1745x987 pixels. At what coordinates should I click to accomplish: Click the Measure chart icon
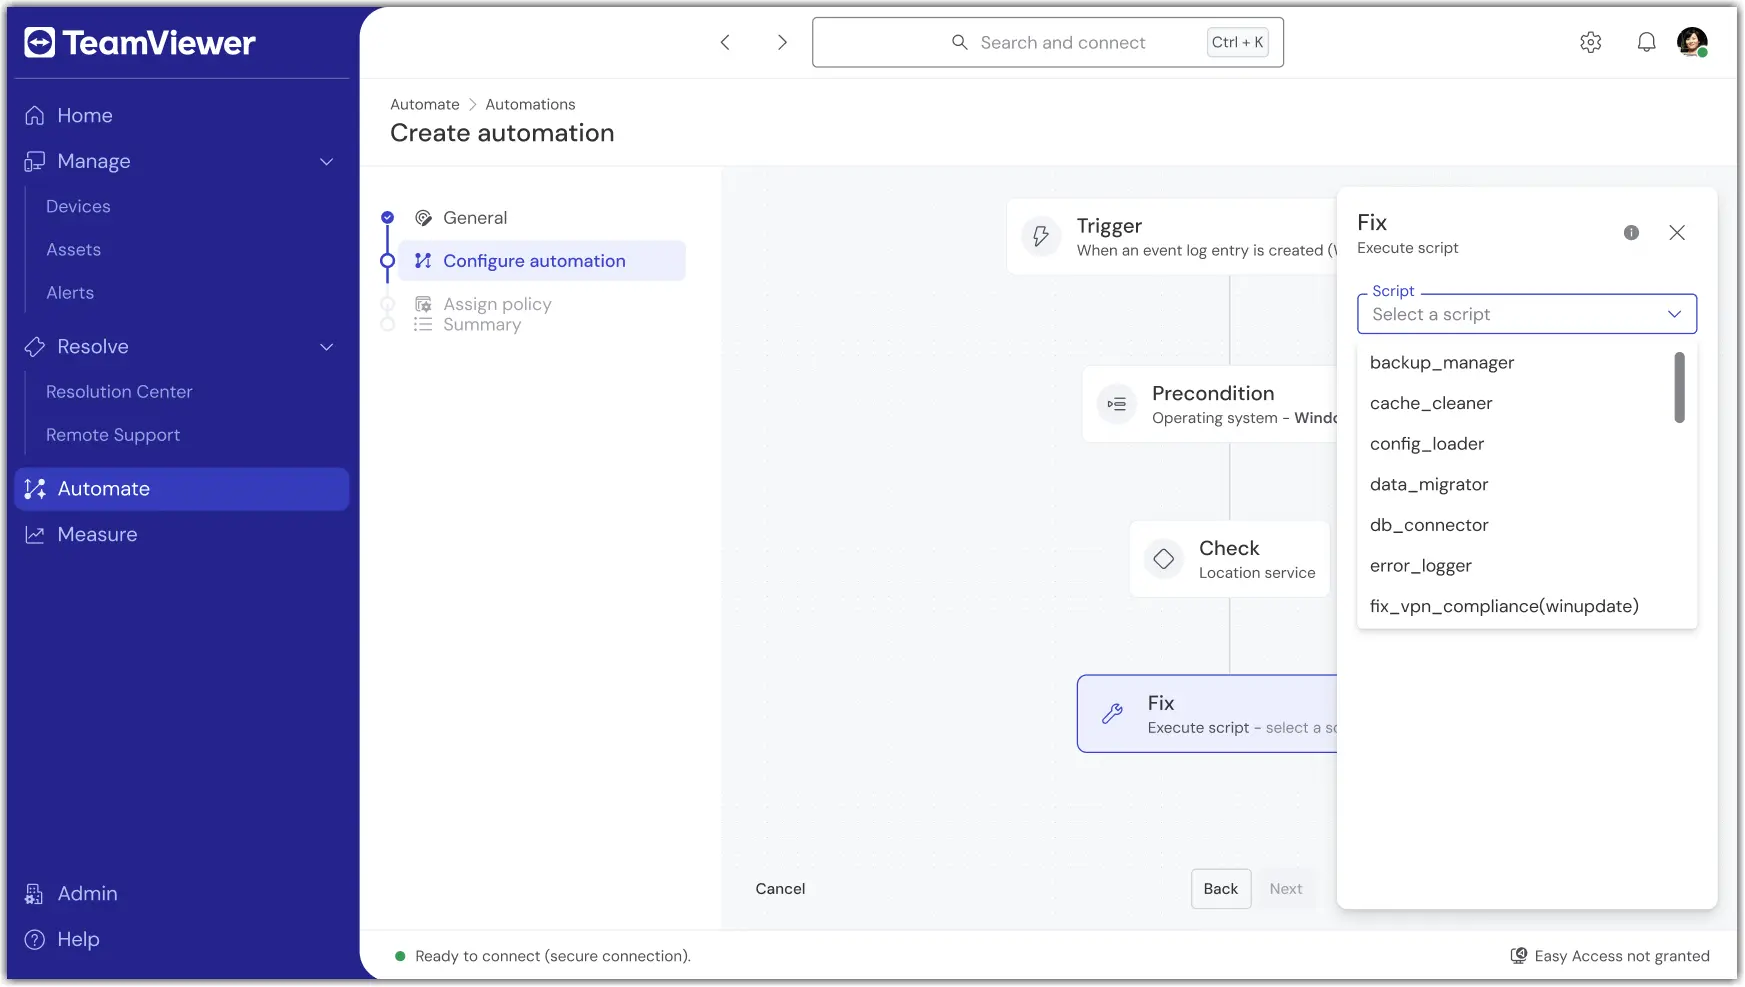35,535
